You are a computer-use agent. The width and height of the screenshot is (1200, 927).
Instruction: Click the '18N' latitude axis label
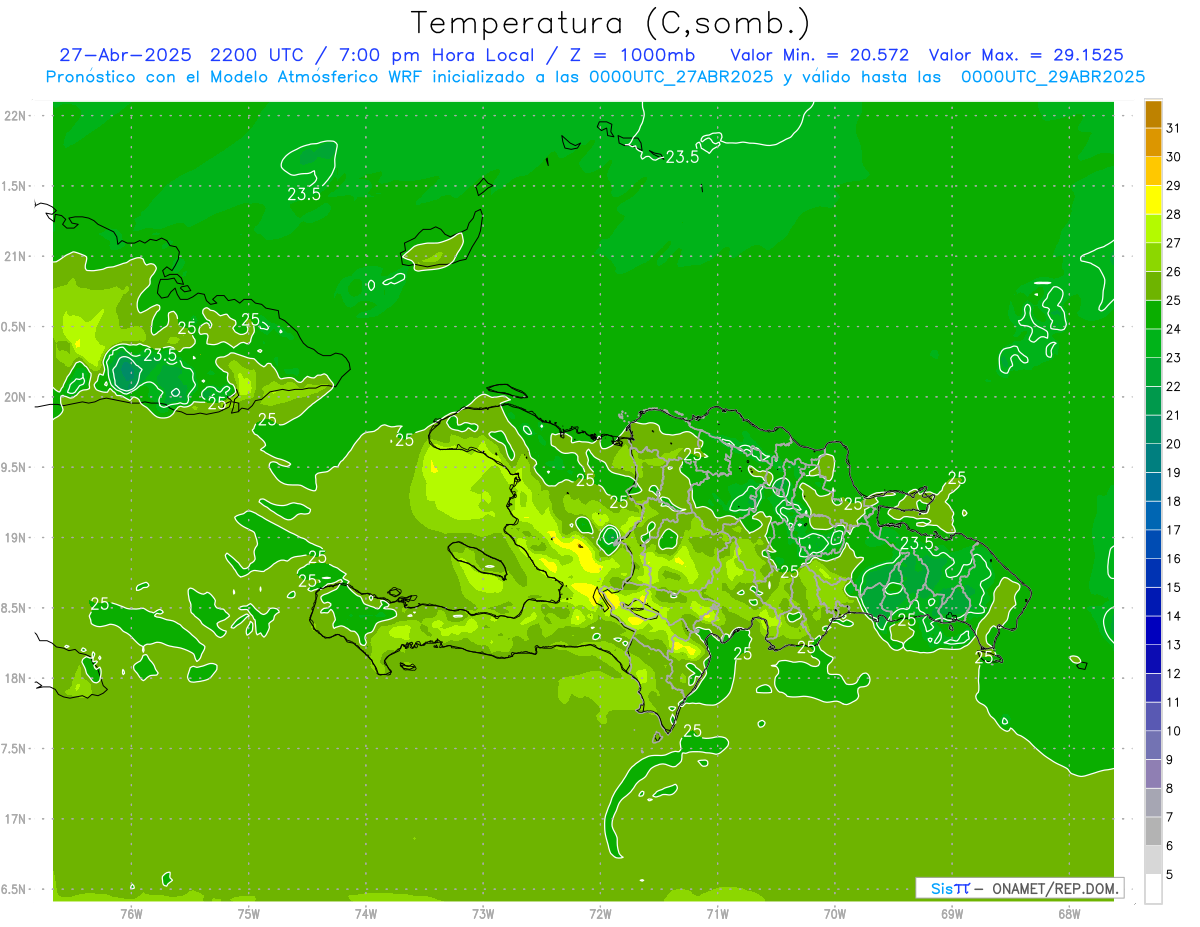pyautogui.click(x=15, y=678)
